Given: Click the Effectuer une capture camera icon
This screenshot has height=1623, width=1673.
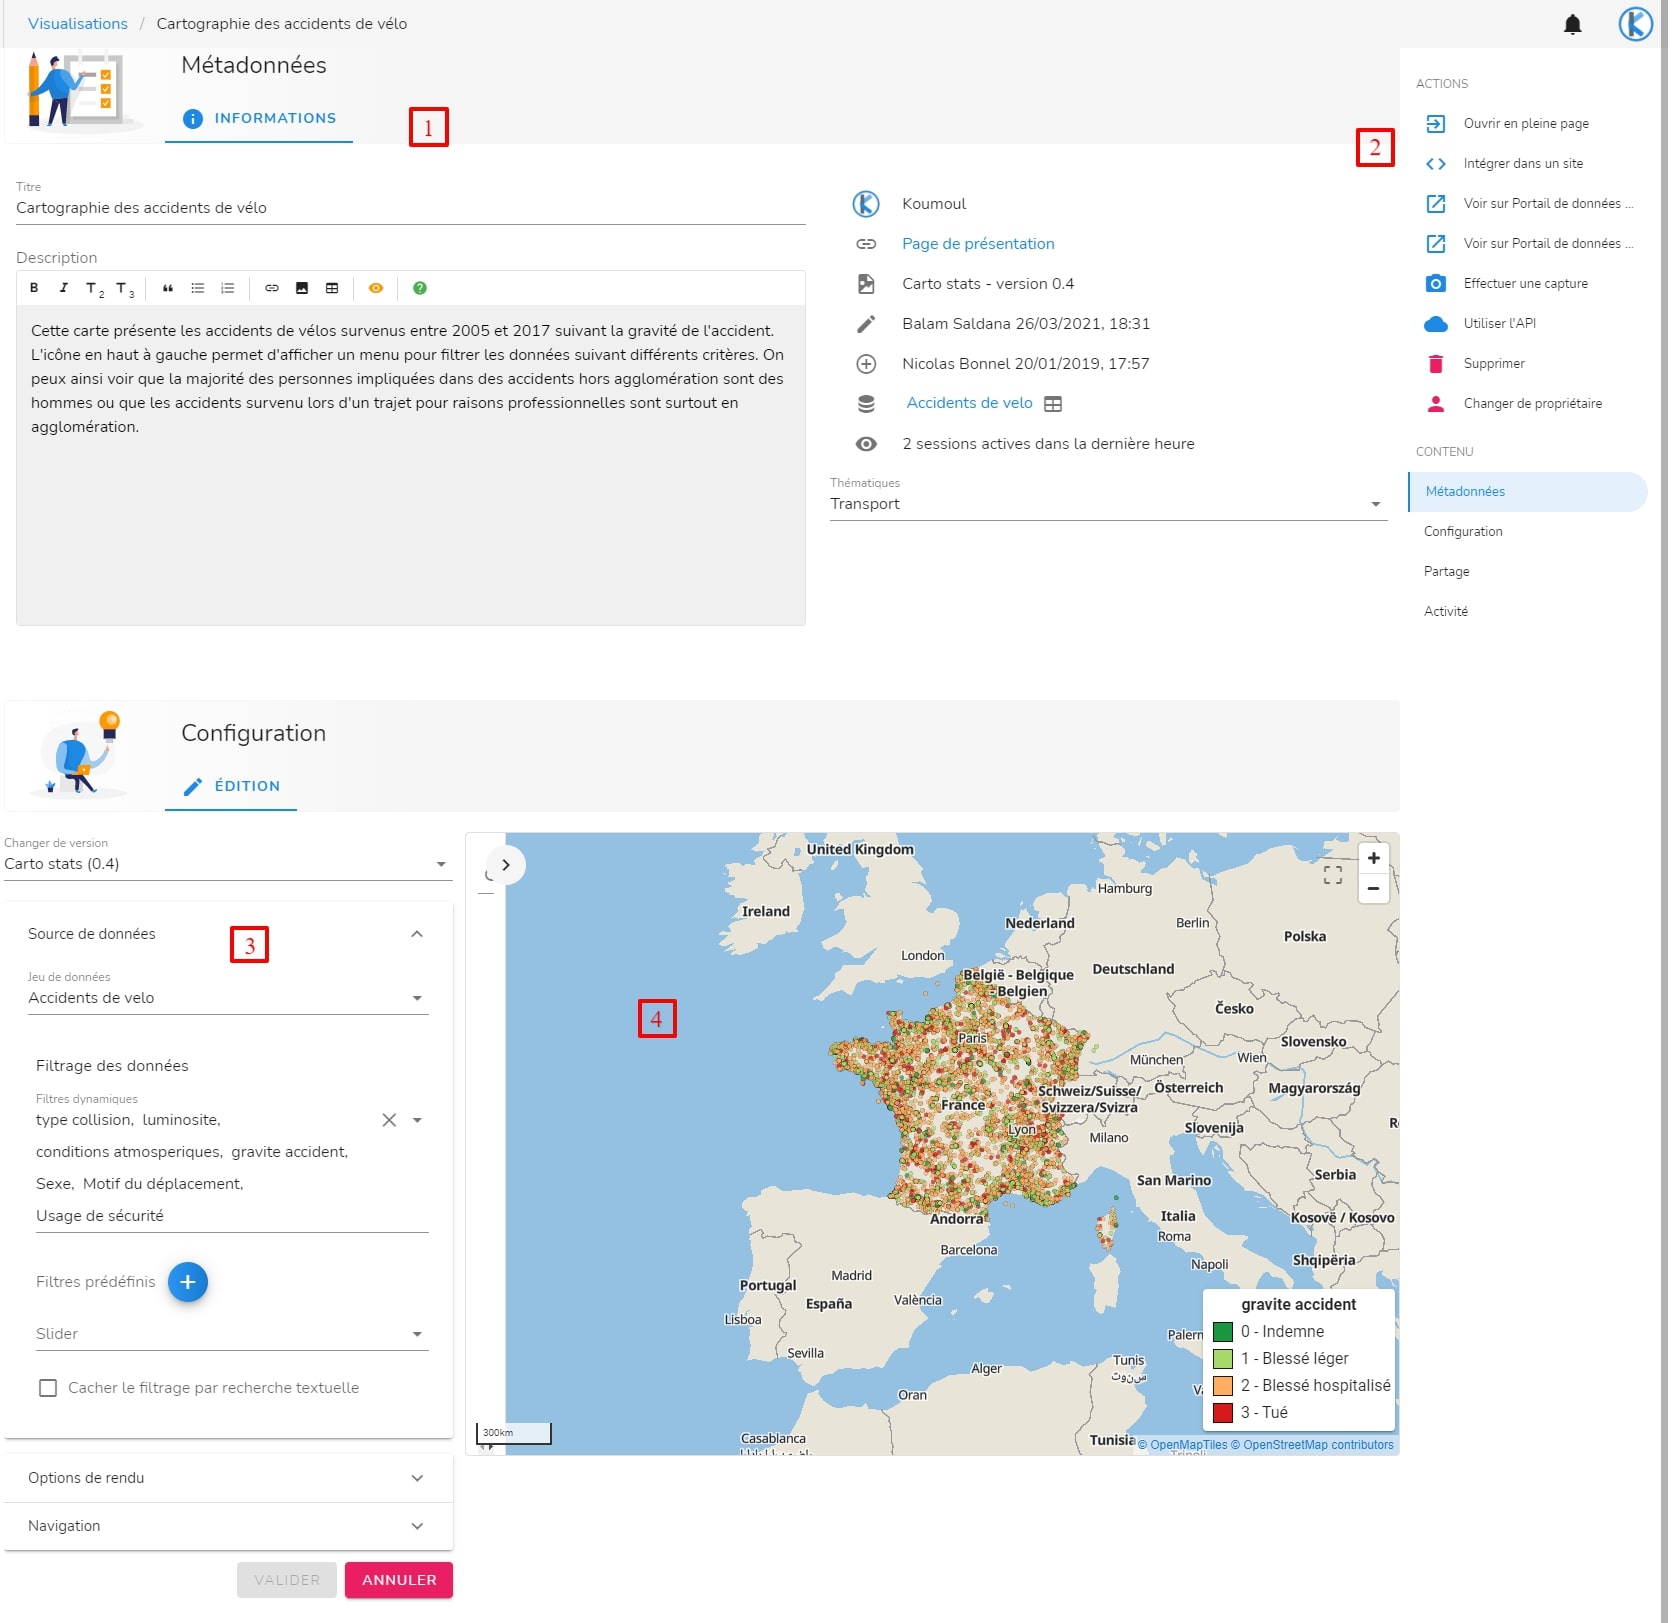Looking at the screenshot, I should 1436,284.
